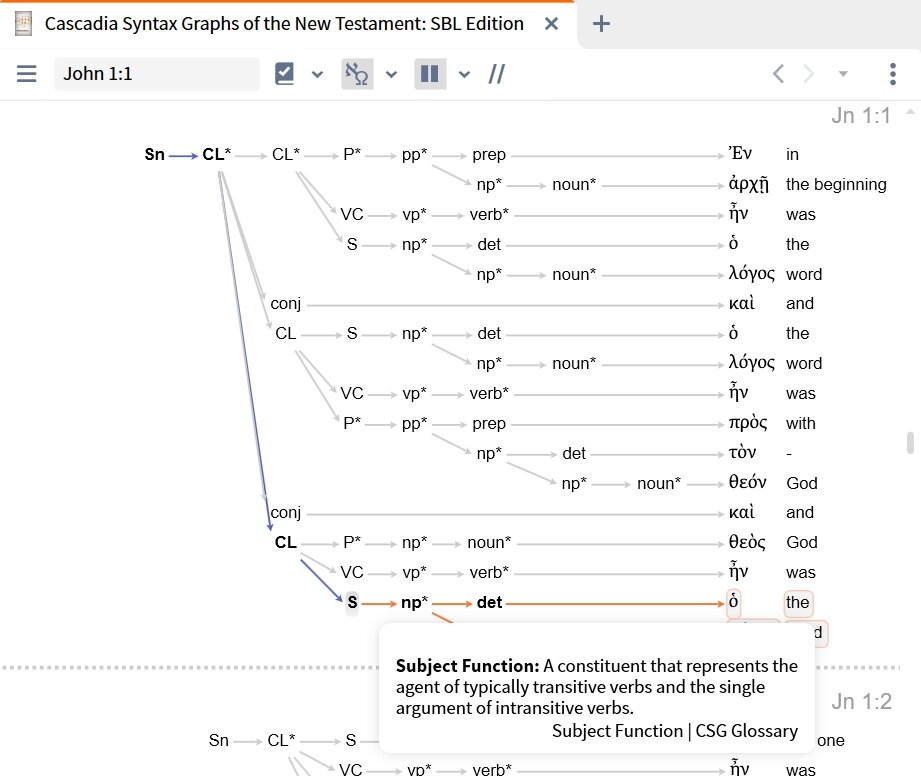921x776 pixels.
Task: Click the highlighted gloss 'the'
Action: 798,603
